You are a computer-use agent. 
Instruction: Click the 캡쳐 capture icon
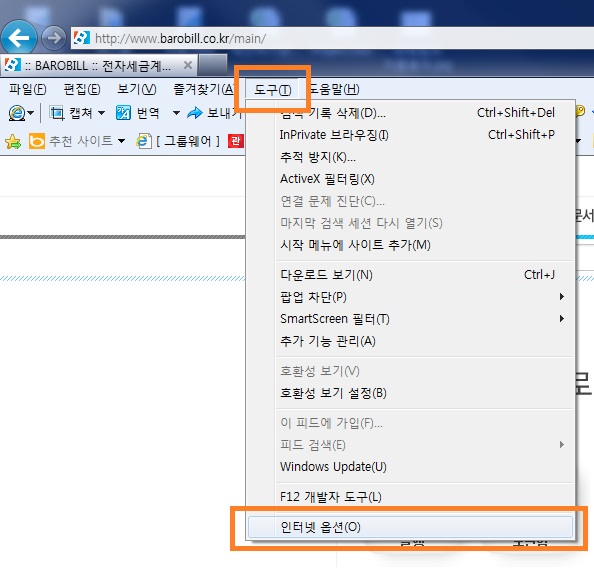pyautogui.click(x=57, y=113)
